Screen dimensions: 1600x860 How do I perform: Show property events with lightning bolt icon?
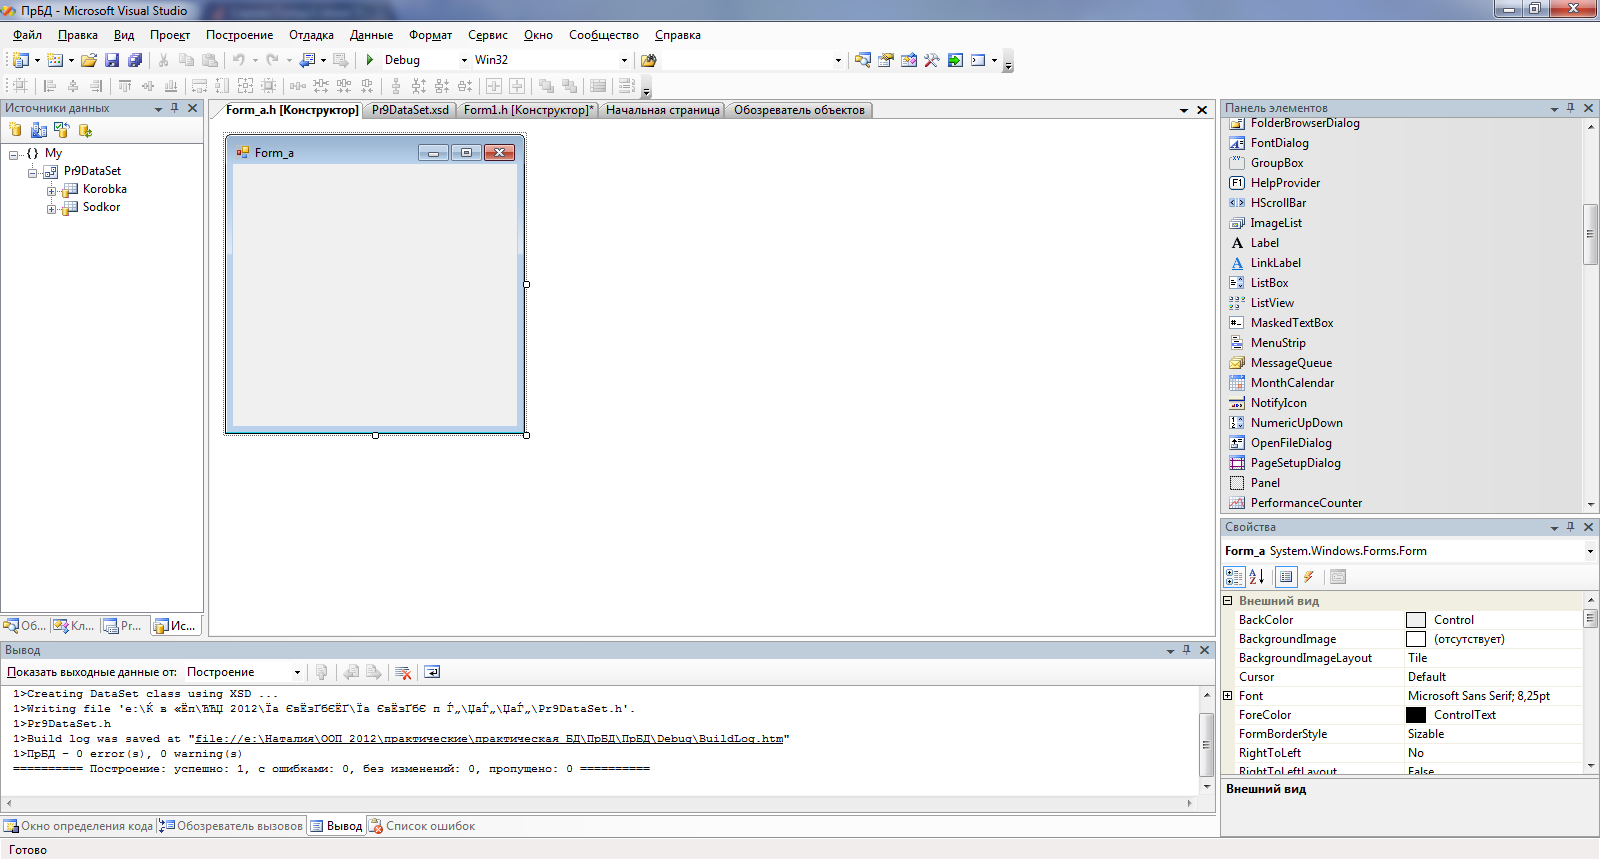[1308, 576]
